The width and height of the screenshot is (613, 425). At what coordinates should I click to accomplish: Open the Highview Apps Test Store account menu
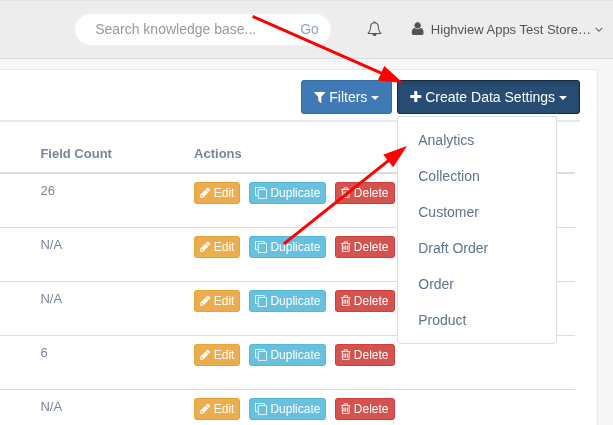510,30
